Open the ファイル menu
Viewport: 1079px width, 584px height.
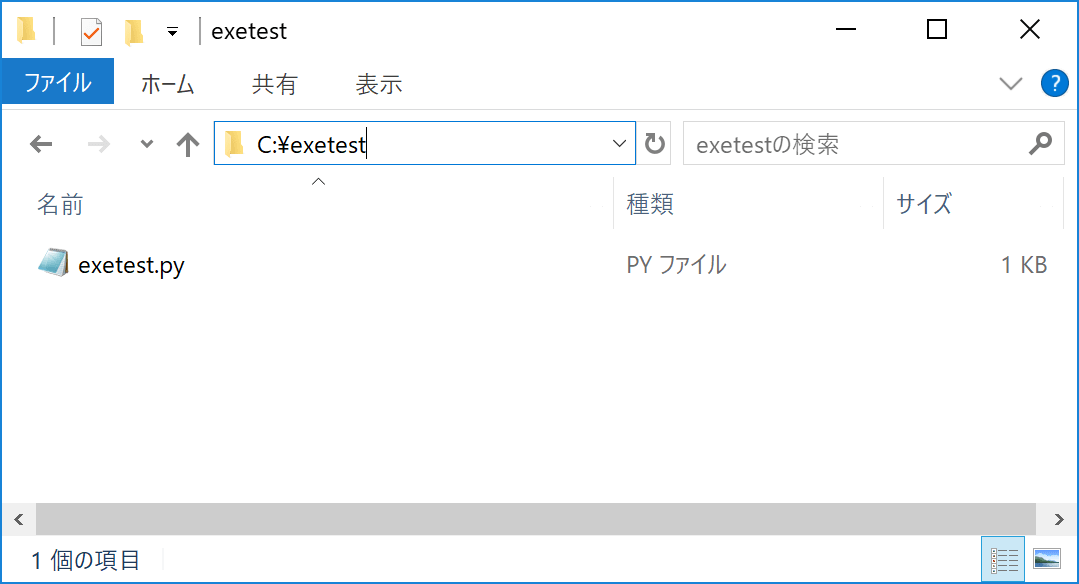click(57, 84)
